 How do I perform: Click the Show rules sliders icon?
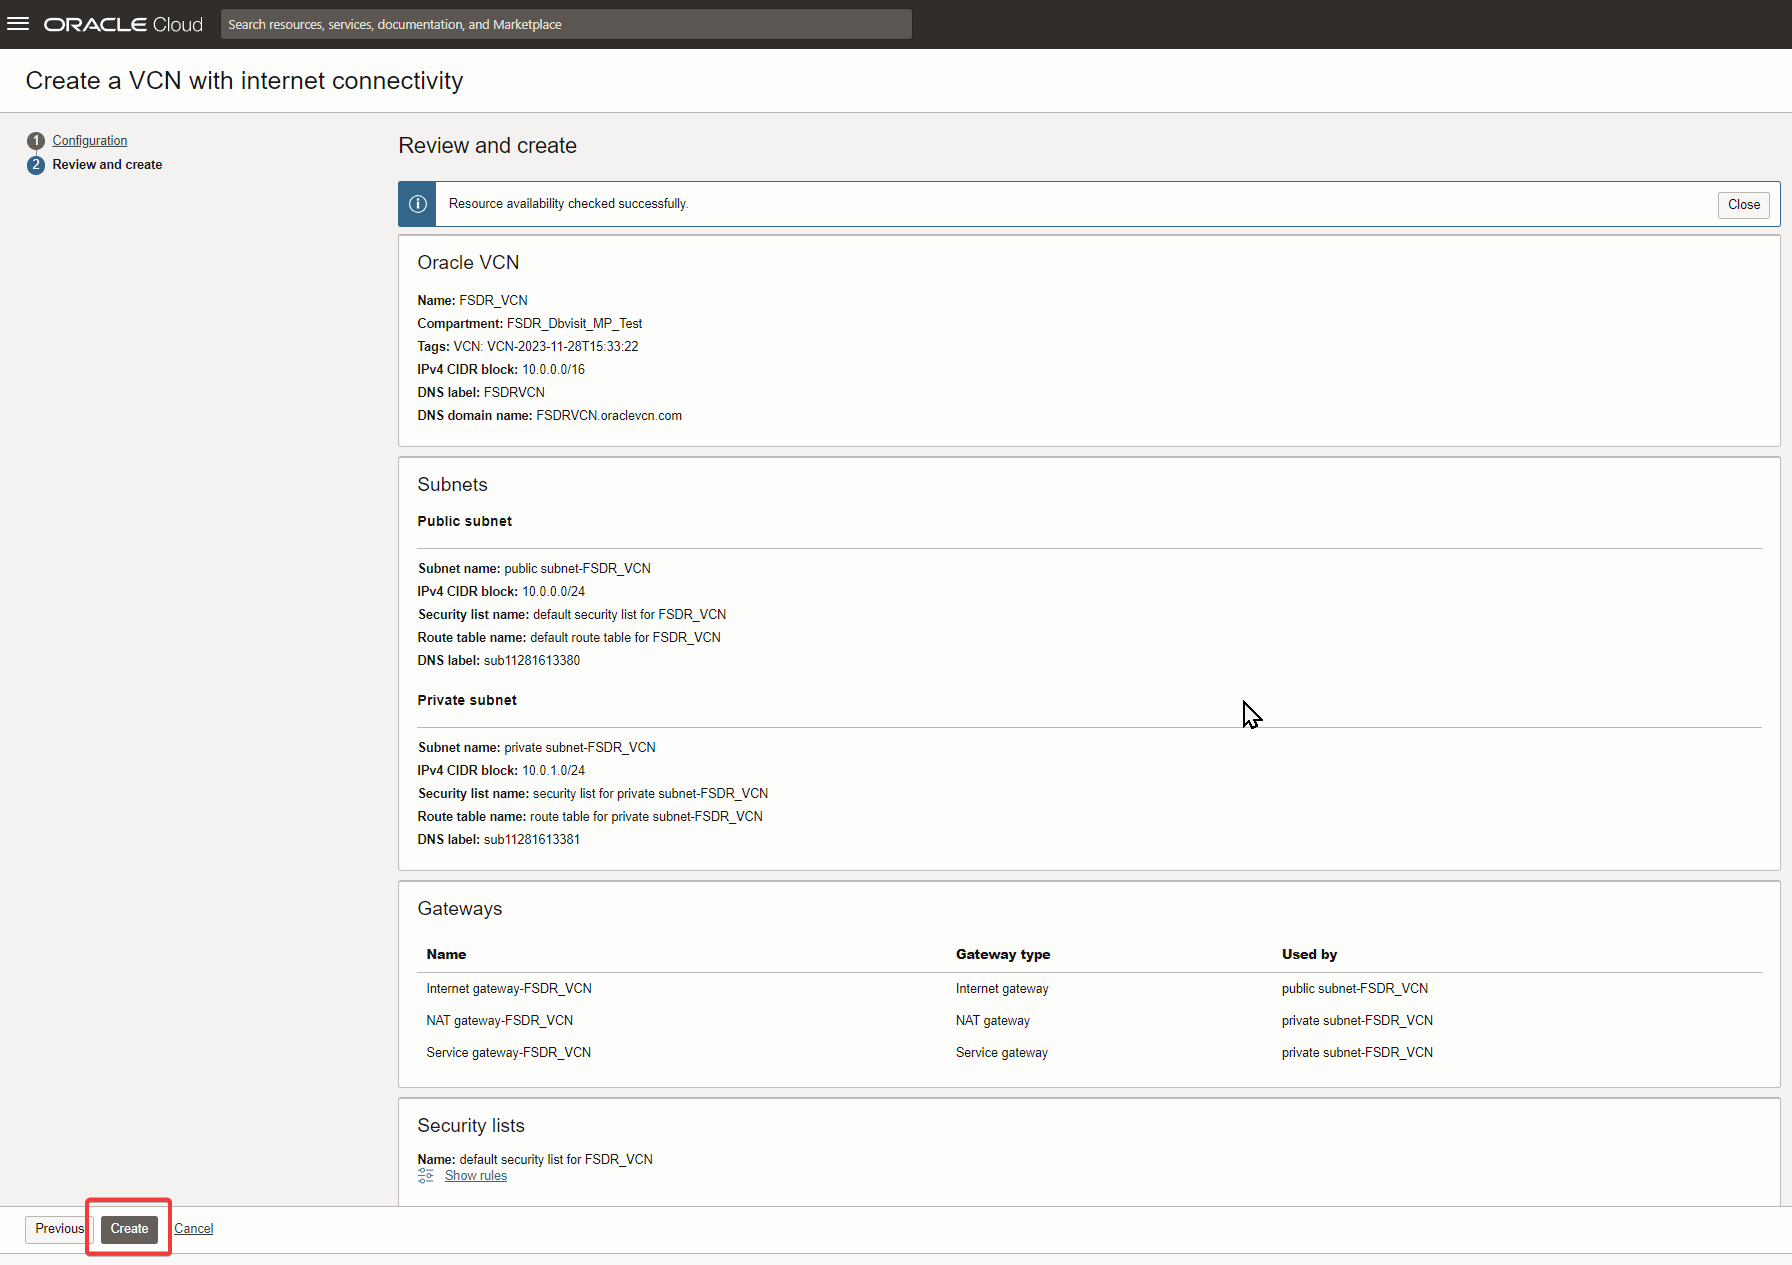(x=426, y=1176)
